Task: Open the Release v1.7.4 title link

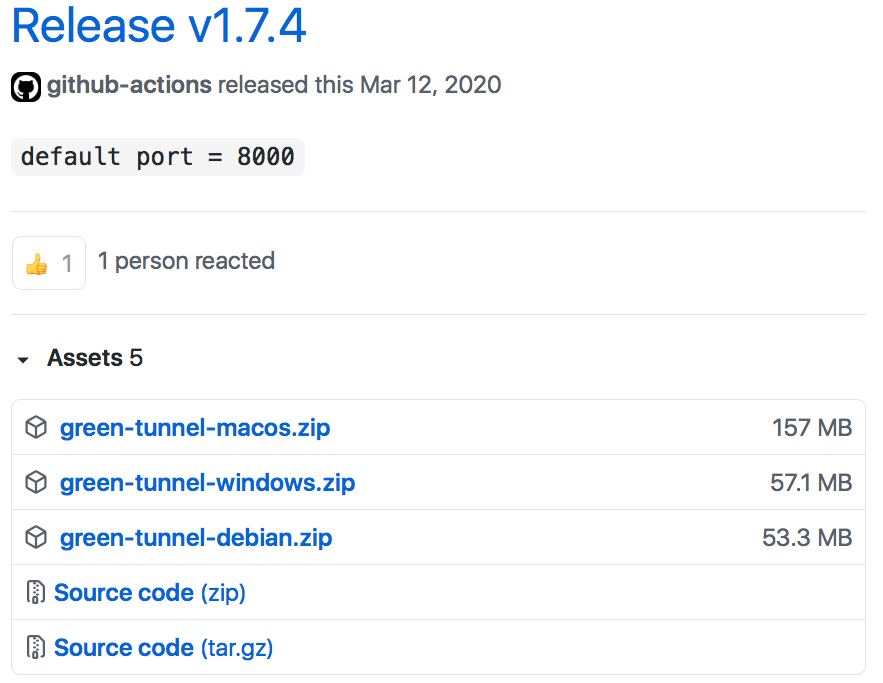Action: (x=159, y=26)
